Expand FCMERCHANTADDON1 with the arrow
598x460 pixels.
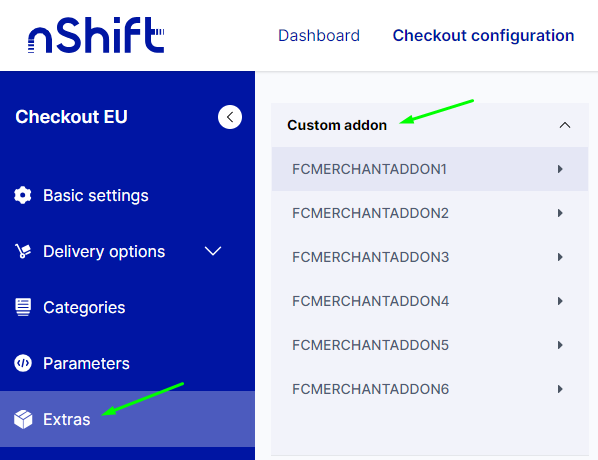(560, 169)
